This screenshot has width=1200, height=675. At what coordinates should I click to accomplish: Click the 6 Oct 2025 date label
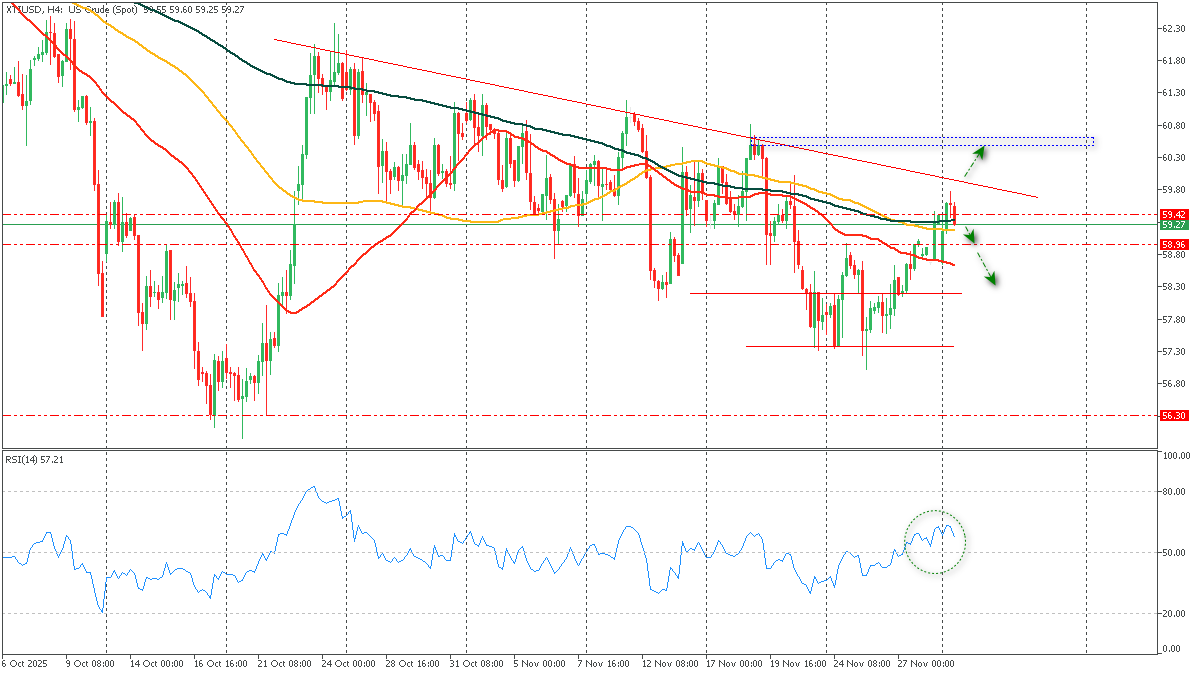coord(25,664)
